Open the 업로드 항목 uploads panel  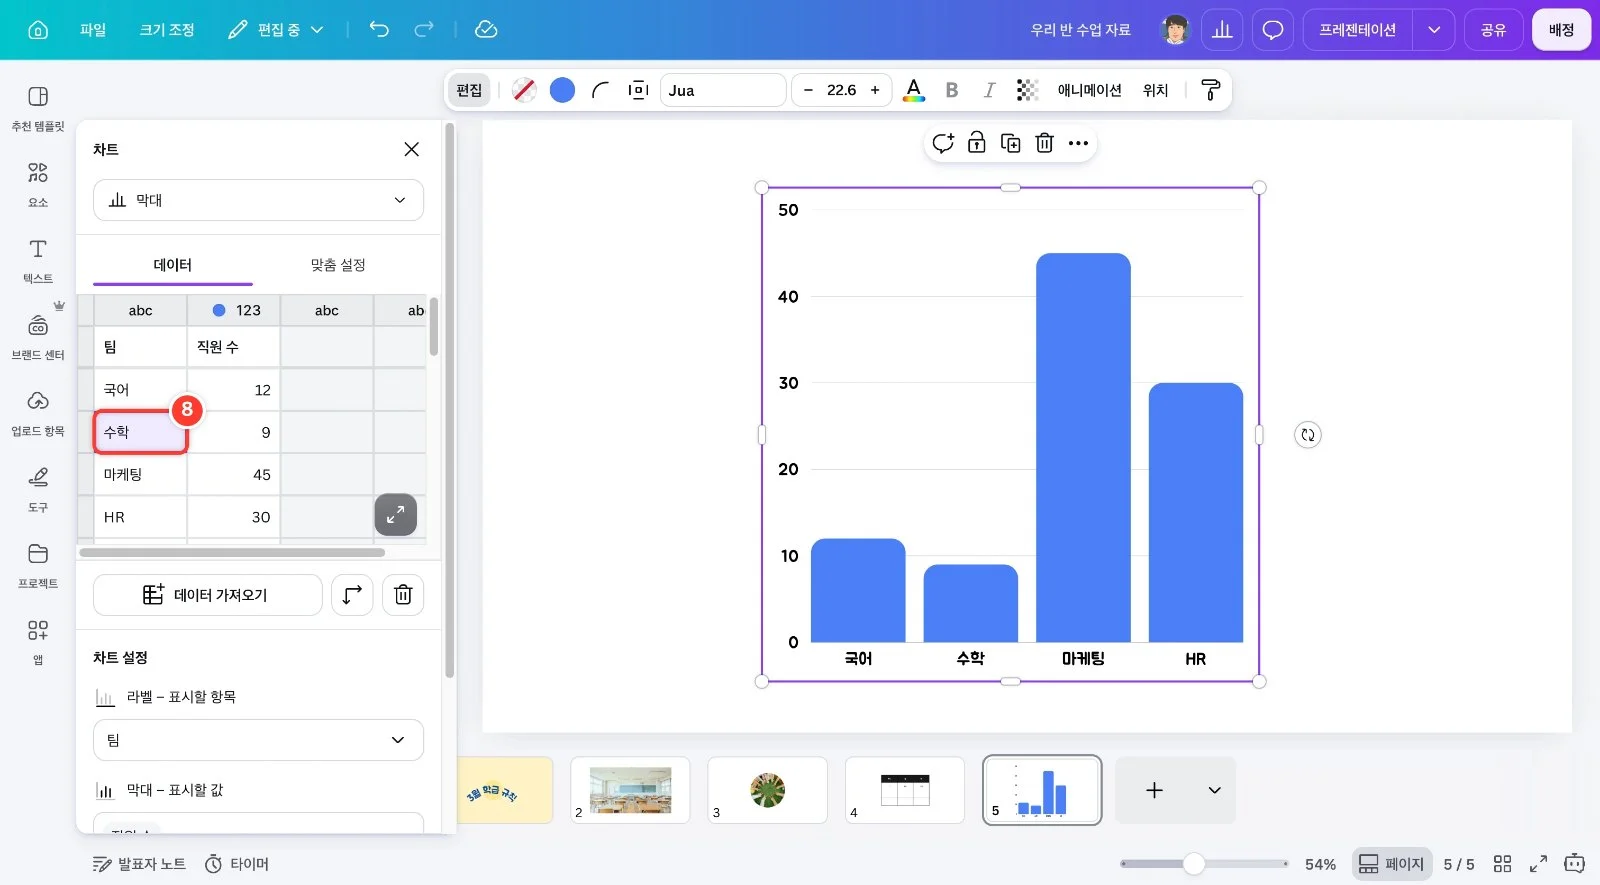click(38, 413)
